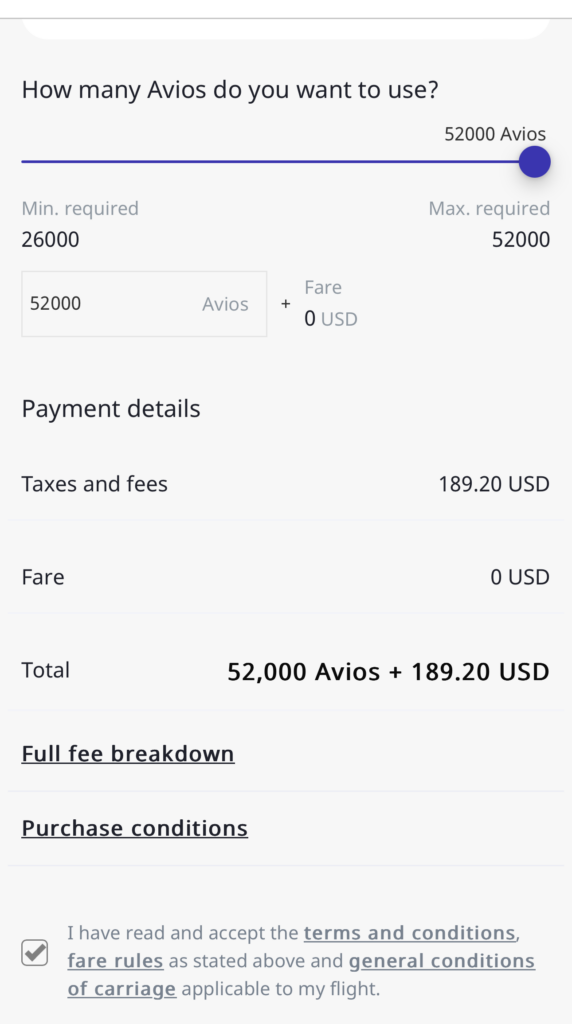Click the round Avios slider handle
This screenshot has width=572, height=1024.
point(534,161)
